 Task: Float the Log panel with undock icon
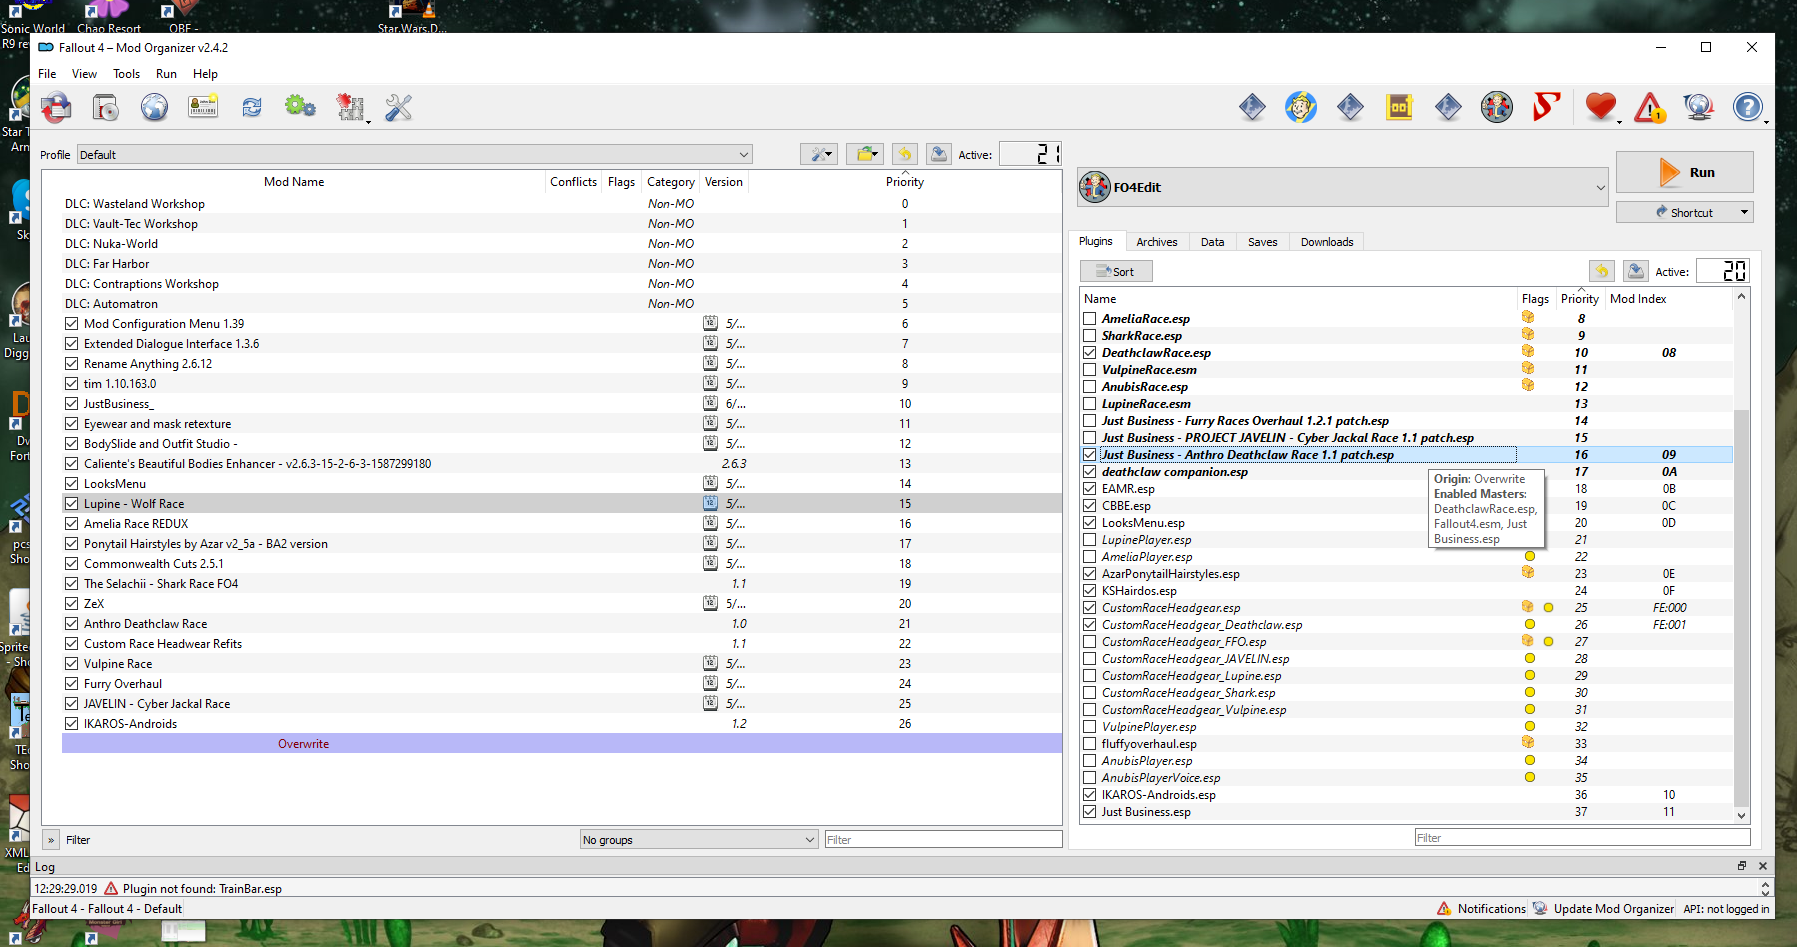tap(1742, 866)
